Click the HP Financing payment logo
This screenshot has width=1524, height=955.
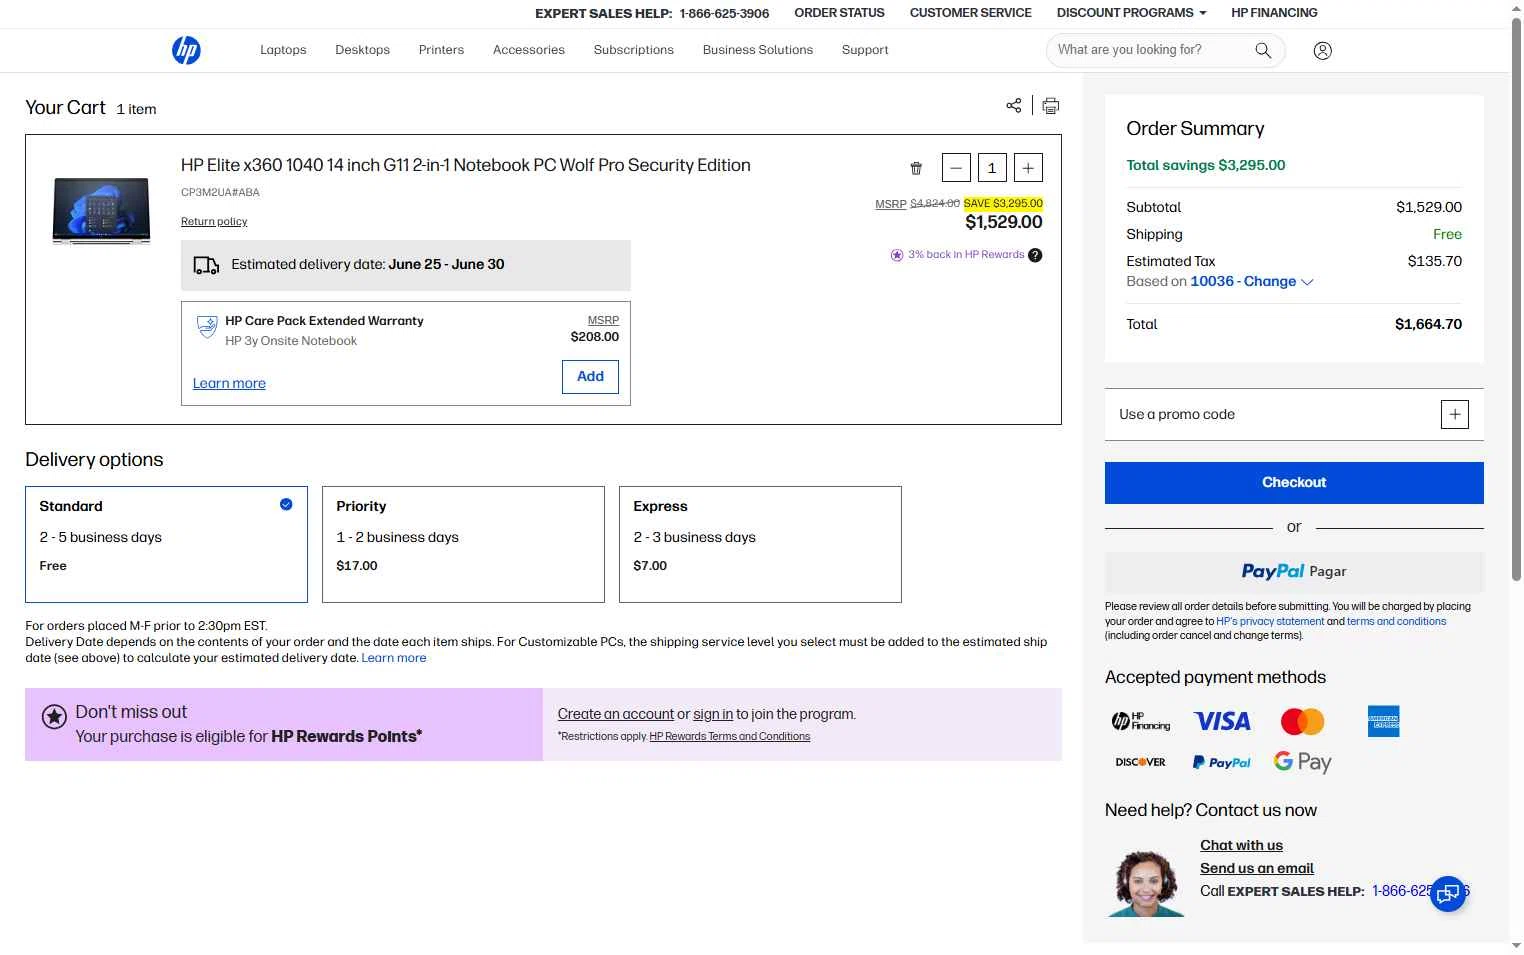(x=1141, y=721)
